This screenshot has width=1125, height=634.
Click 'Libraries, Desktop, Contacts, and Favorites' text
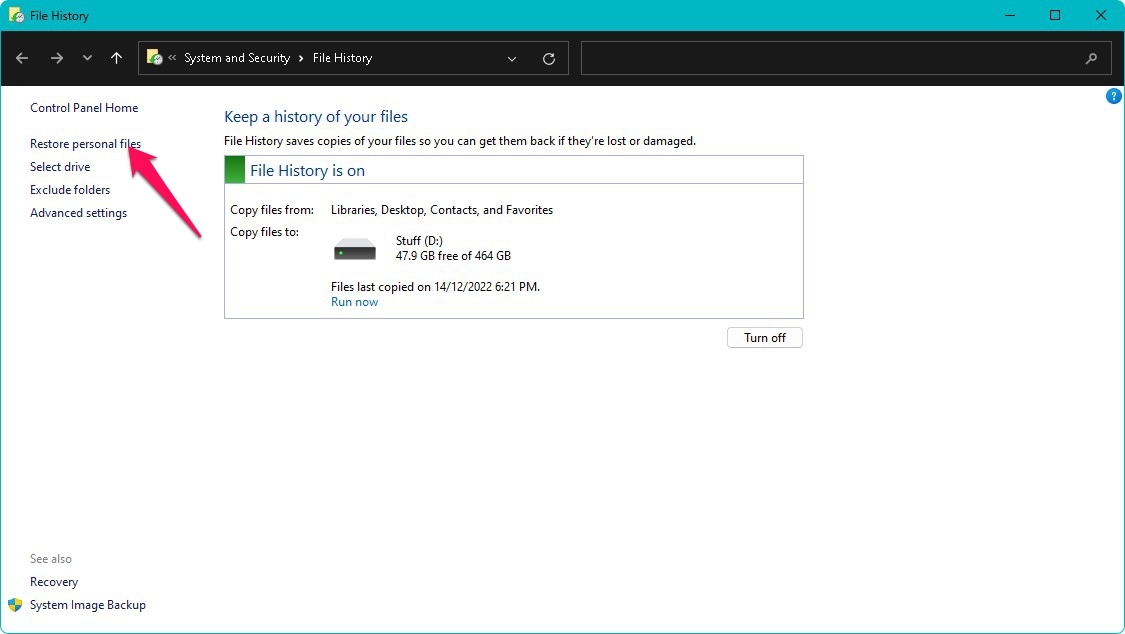(442, 210)
